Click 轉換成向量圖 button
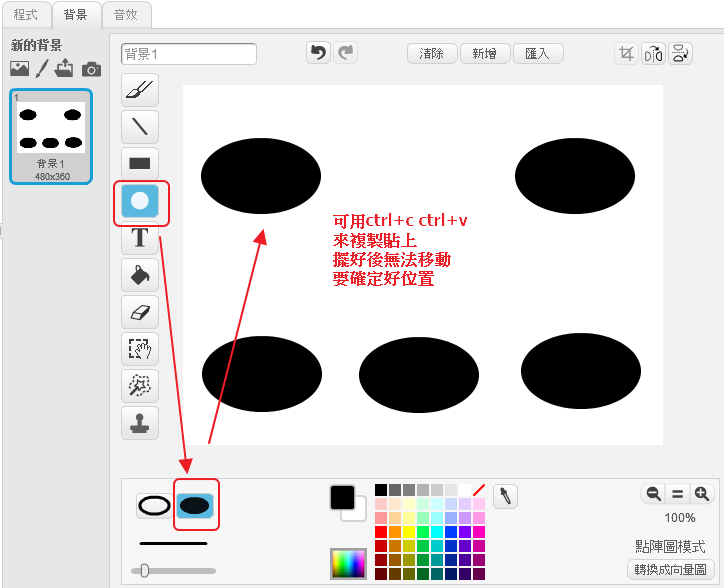724x588 pixels. pos(670,569)
